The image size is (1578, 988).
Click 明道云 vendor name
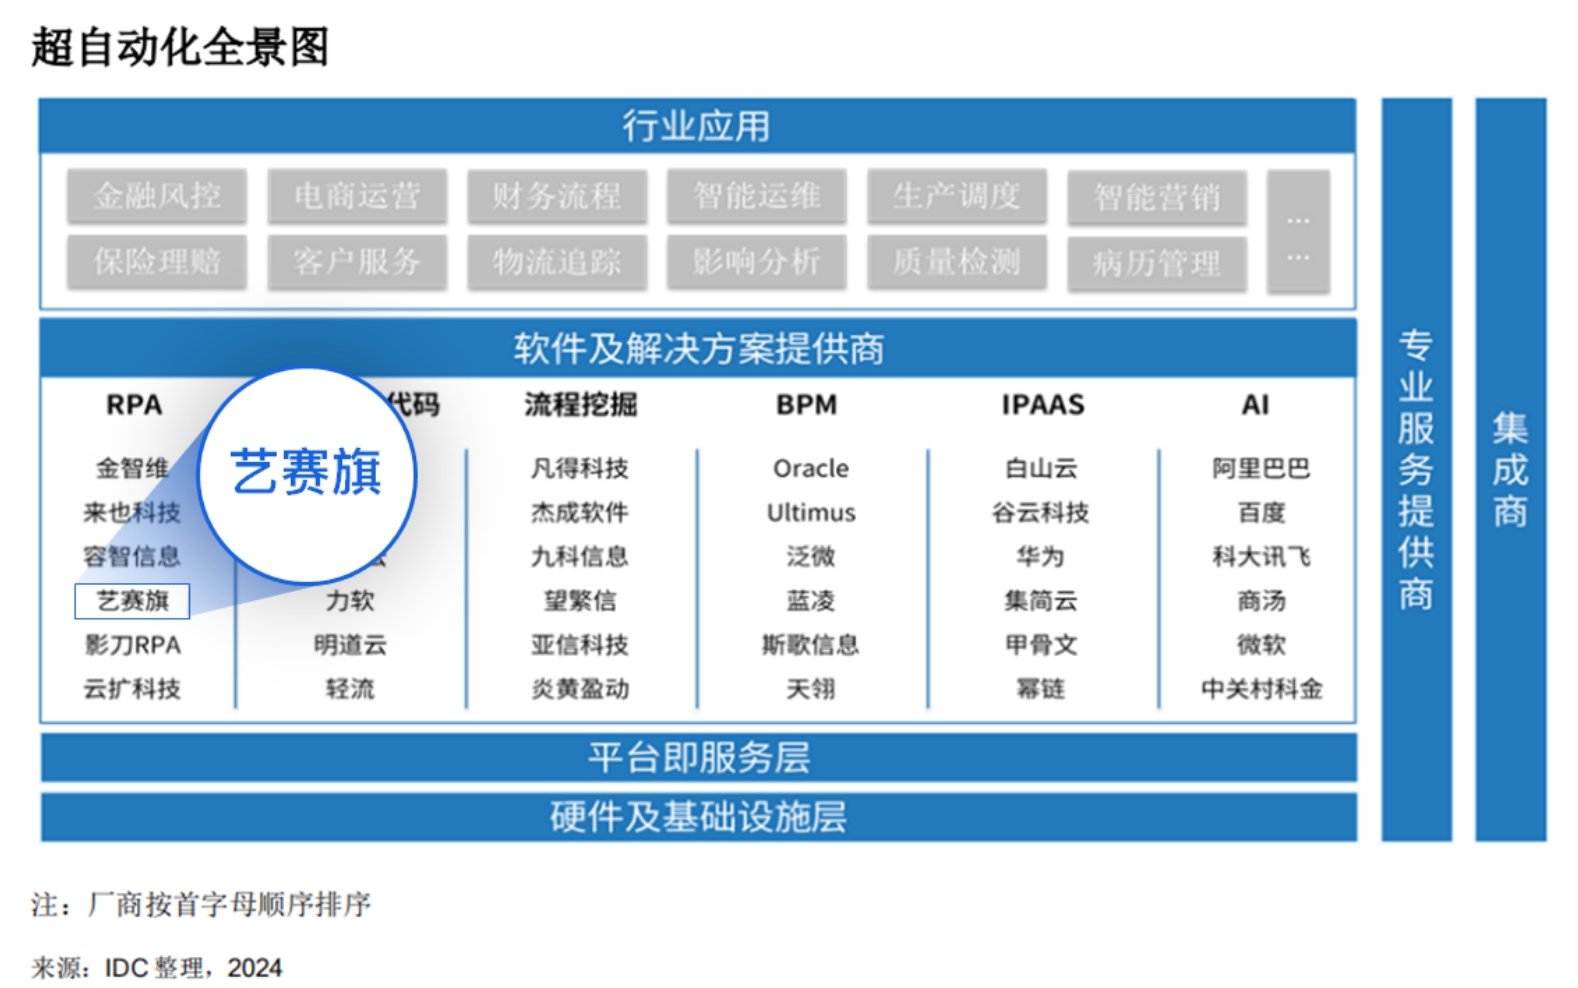[350, 645]
